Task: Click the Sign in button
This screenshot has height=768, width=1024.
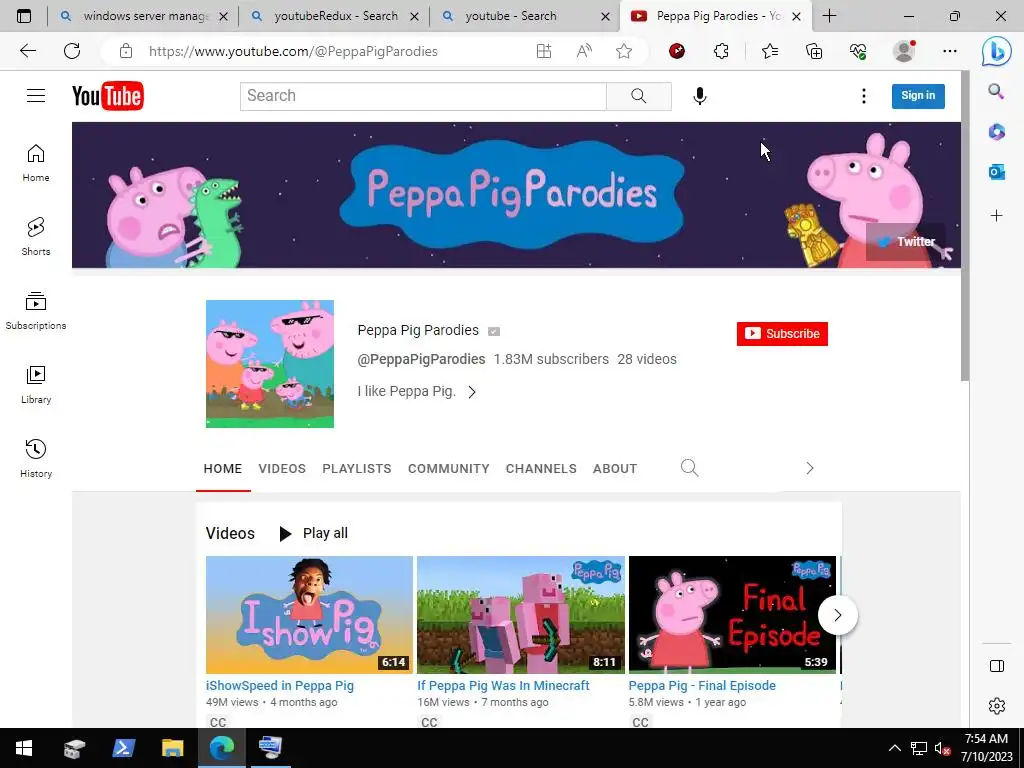Action: 918,96
